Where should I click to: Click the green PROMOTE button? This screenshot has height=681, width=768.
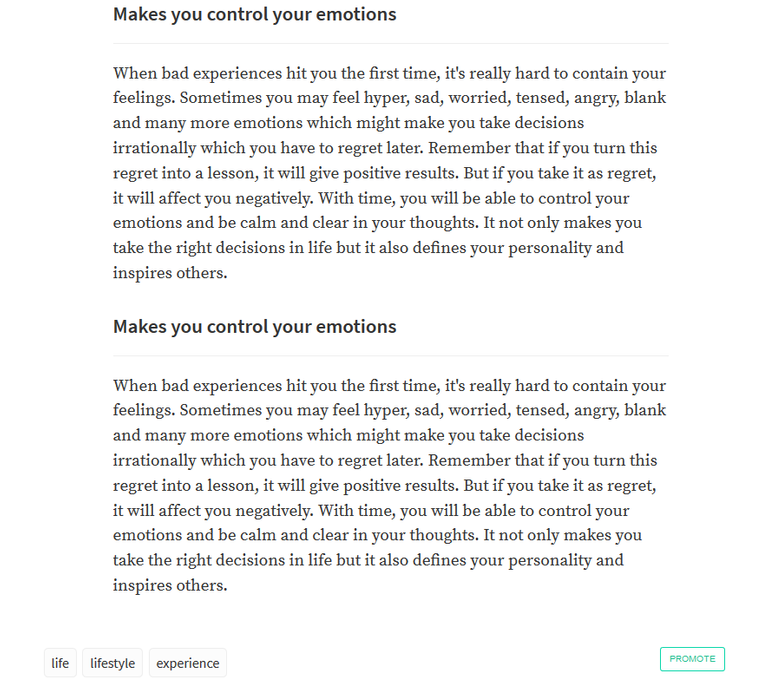[692, 659]
